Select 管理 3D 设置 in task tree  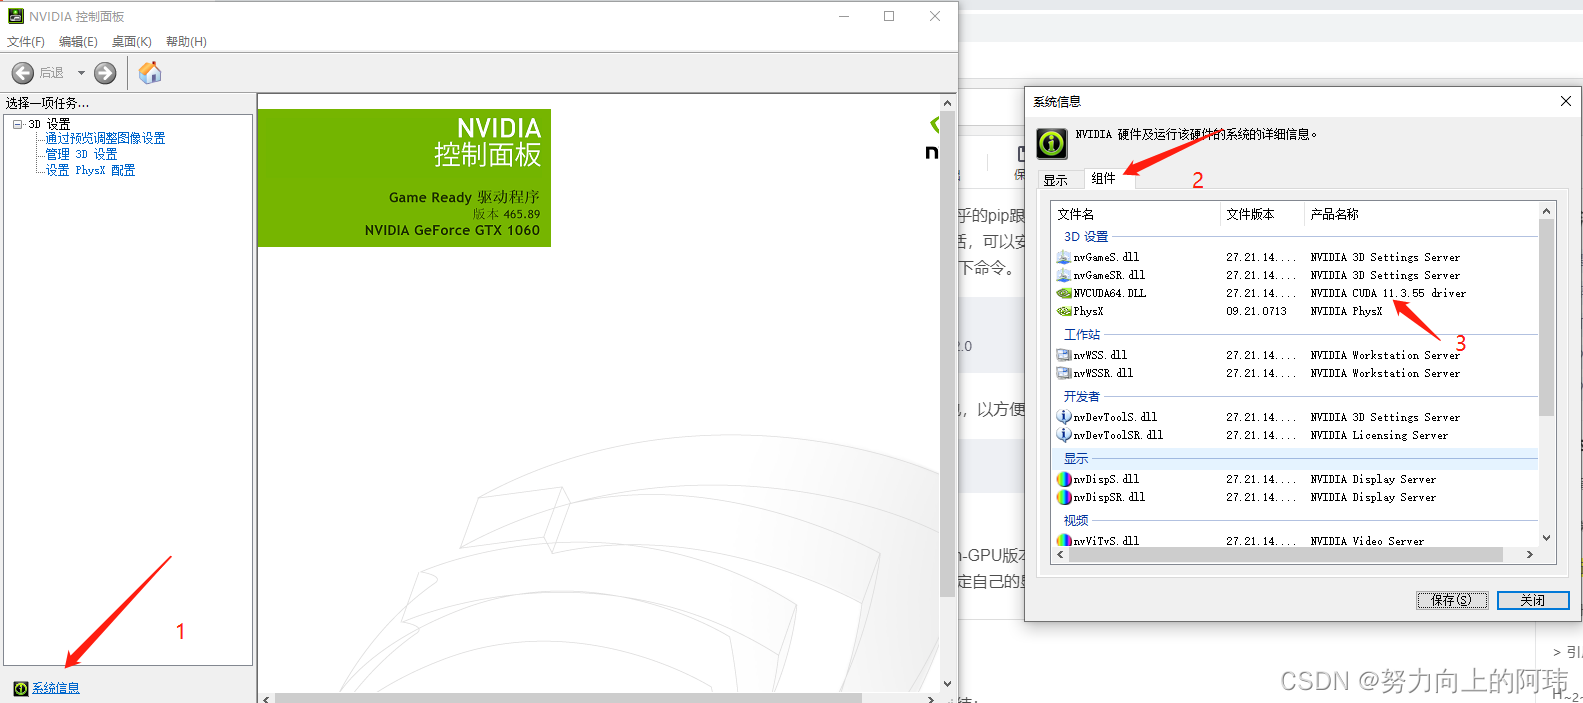coord(81,154)
